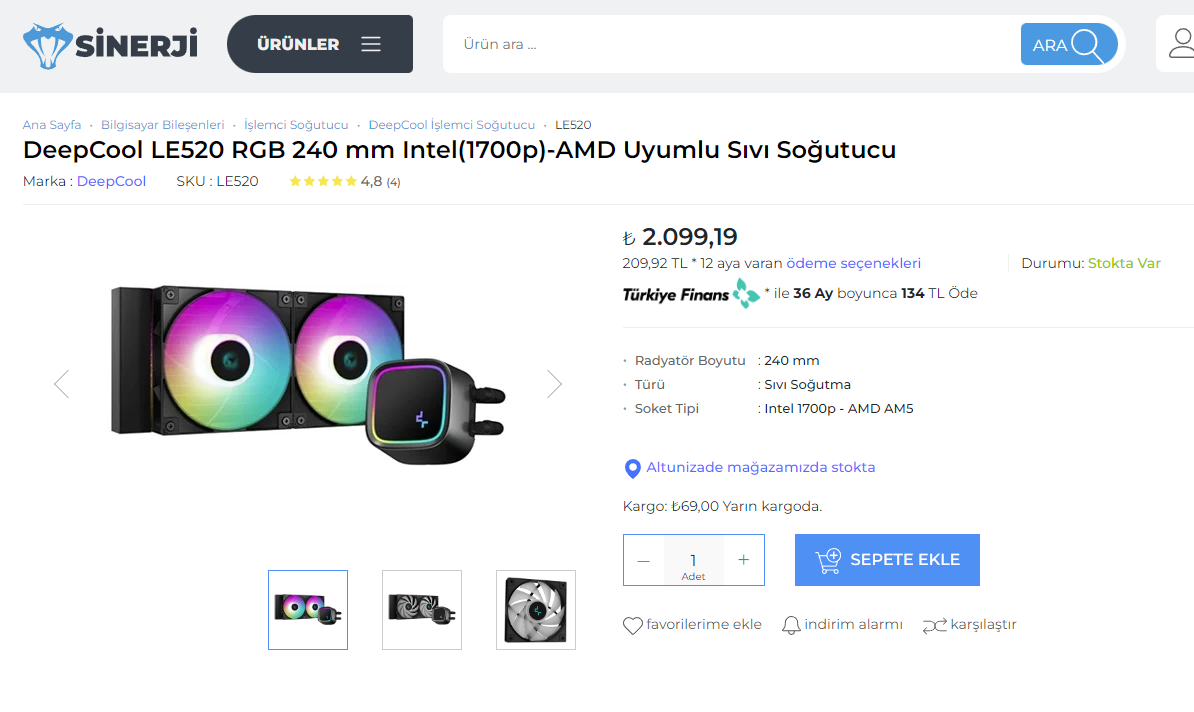
Task: Click the five-star rating
Action: (322, 182)
